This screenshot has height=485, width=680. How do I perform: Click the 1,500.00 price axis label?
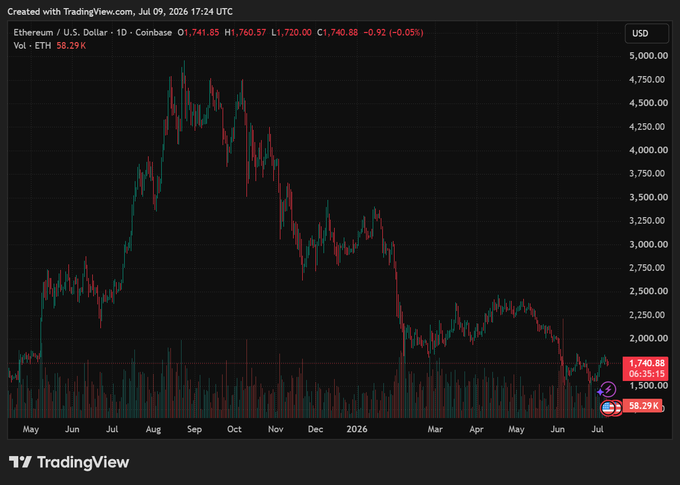648,386
